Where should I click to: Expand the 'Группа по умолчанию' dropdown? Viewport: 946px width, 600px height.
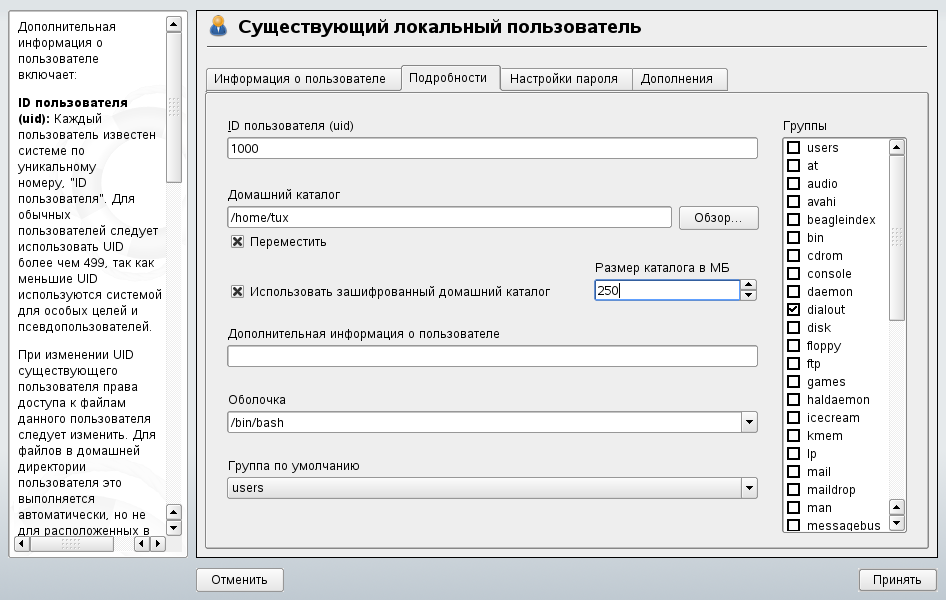point(748,488)
